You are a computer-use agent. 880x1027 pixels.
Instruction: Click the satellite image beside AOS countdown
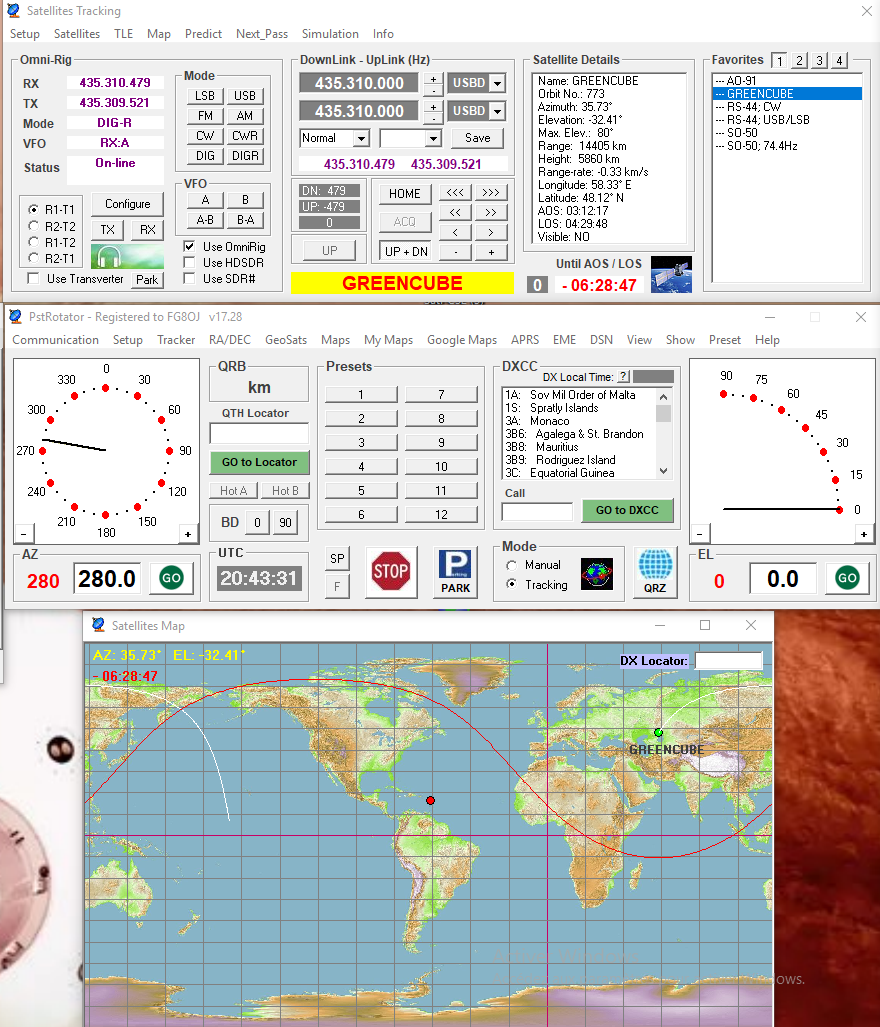(670, 275)
